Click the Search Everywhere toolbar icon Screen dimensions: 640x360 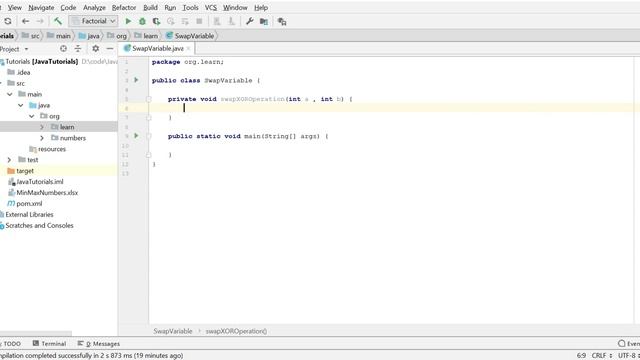pyautogui.click(x=282, y=21)
